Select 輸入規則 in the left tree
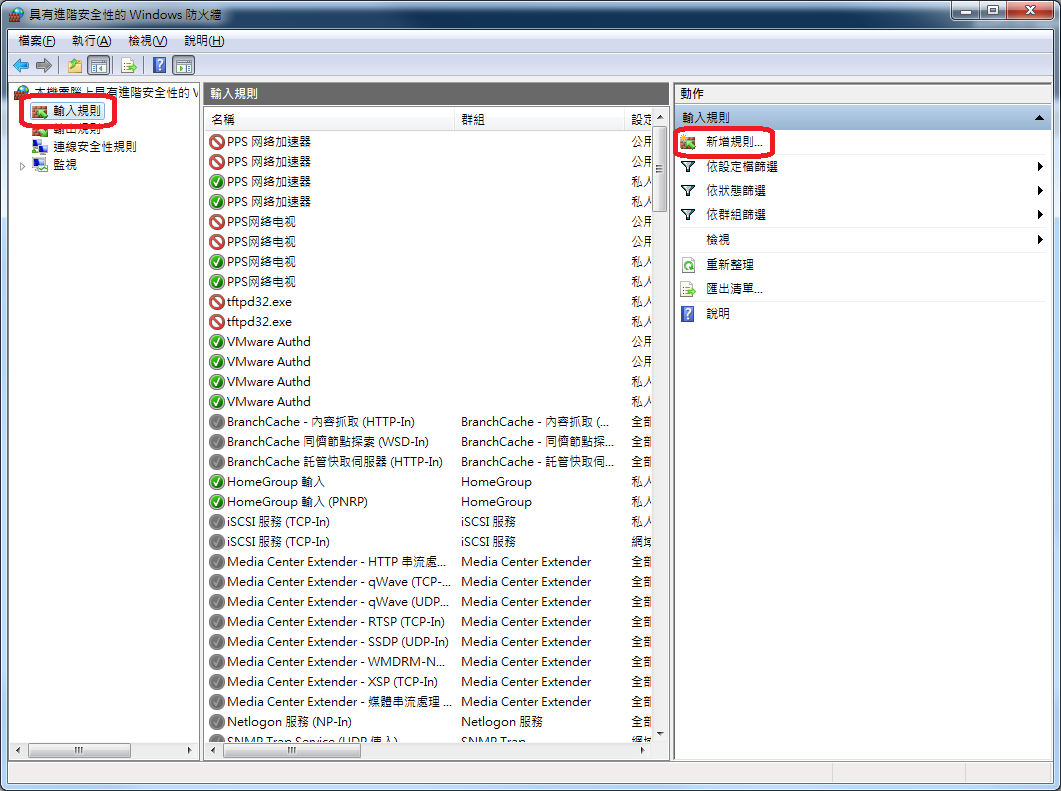 (77, 111)
